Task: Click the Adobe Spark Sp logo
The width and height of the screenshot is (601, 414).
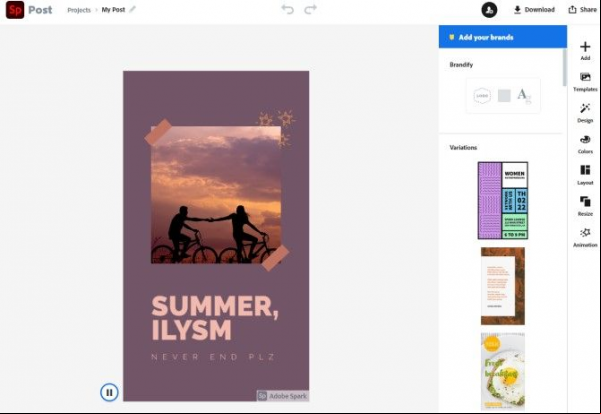Action: 15,10
